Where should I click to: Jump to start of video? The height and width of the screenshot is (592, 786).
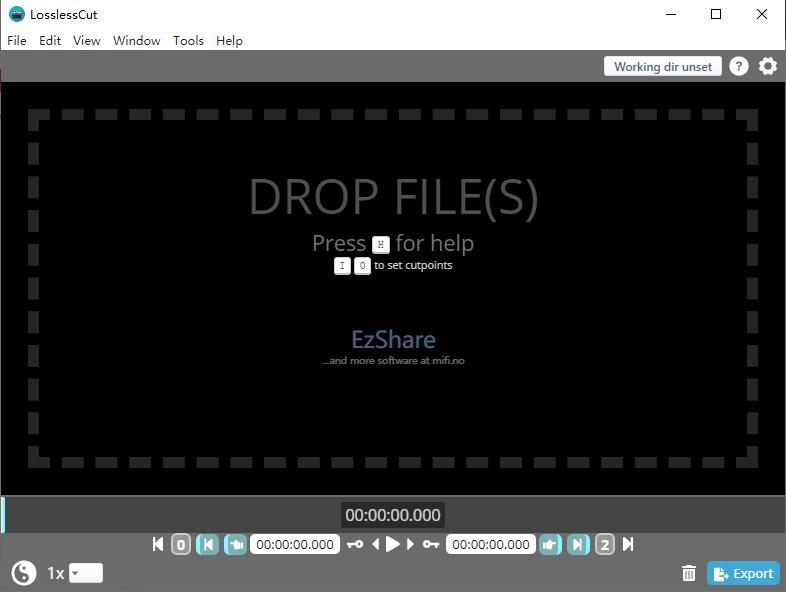pos(158,544)
